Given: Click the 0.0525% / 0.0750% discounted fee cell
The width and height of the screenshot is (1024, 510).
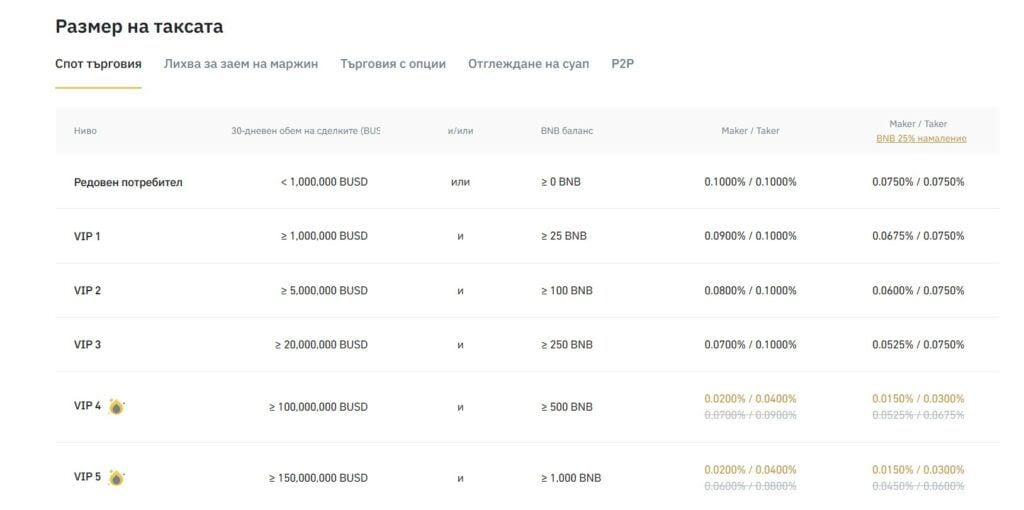Looking at the screenshot, I should (918, 345).
